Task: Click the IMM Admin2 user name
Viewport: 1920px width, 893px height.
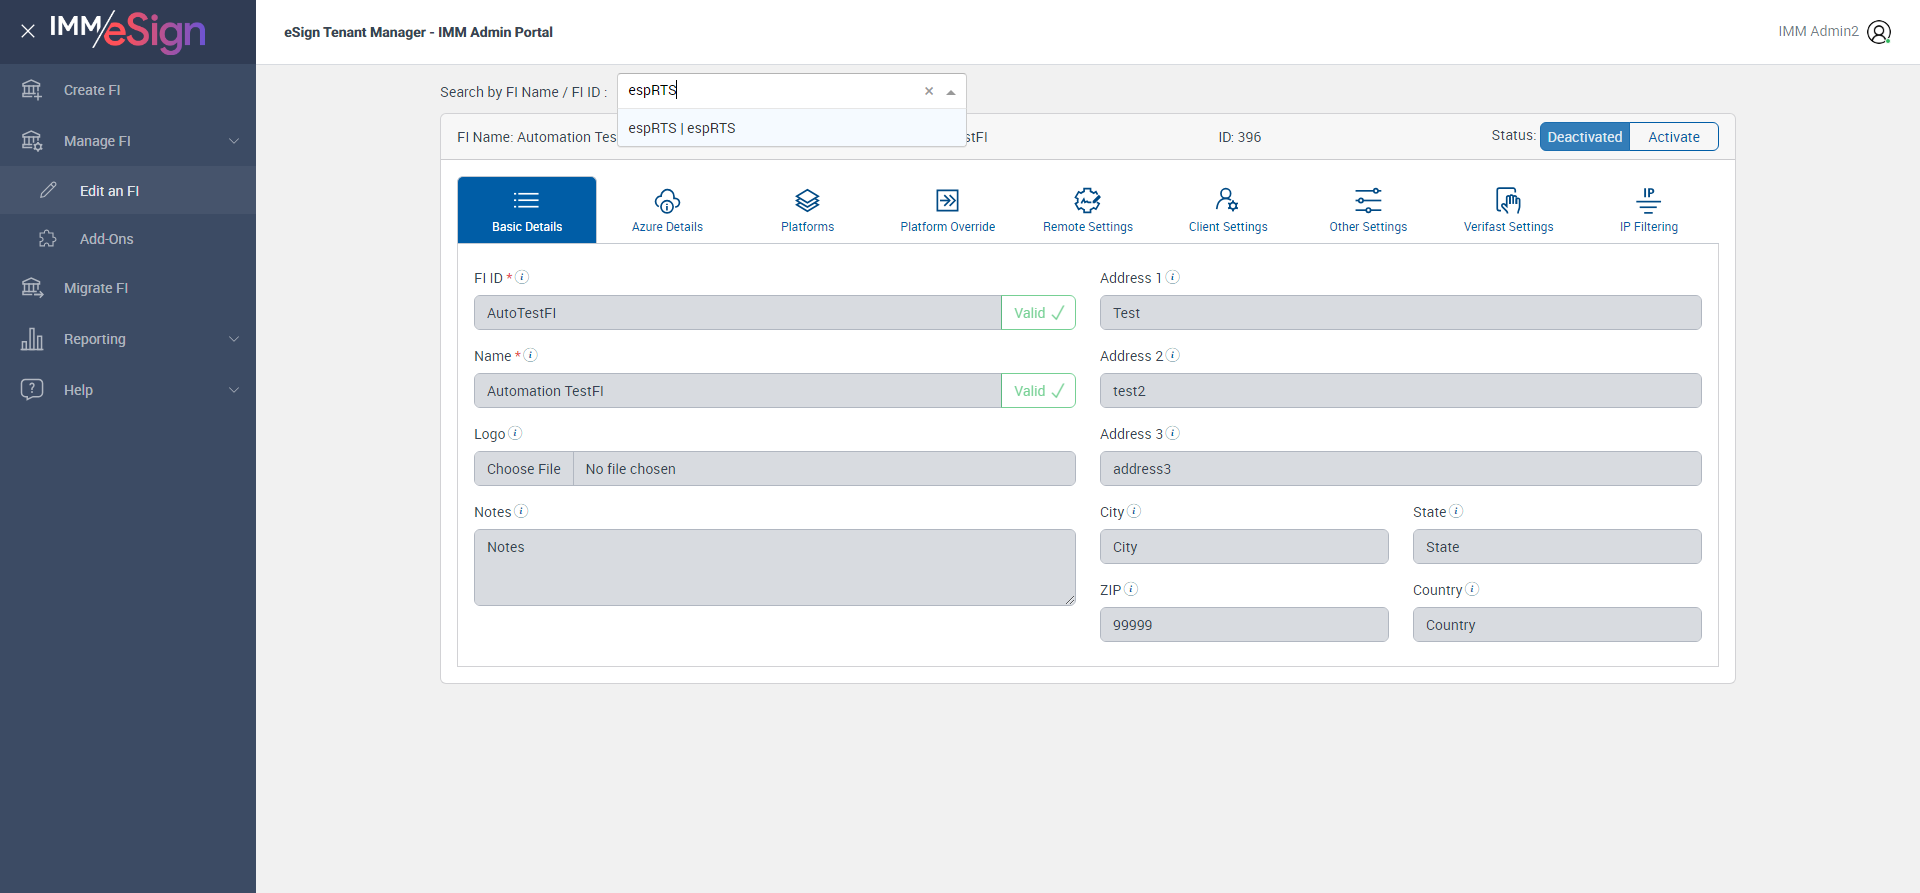Action: 1818,32
